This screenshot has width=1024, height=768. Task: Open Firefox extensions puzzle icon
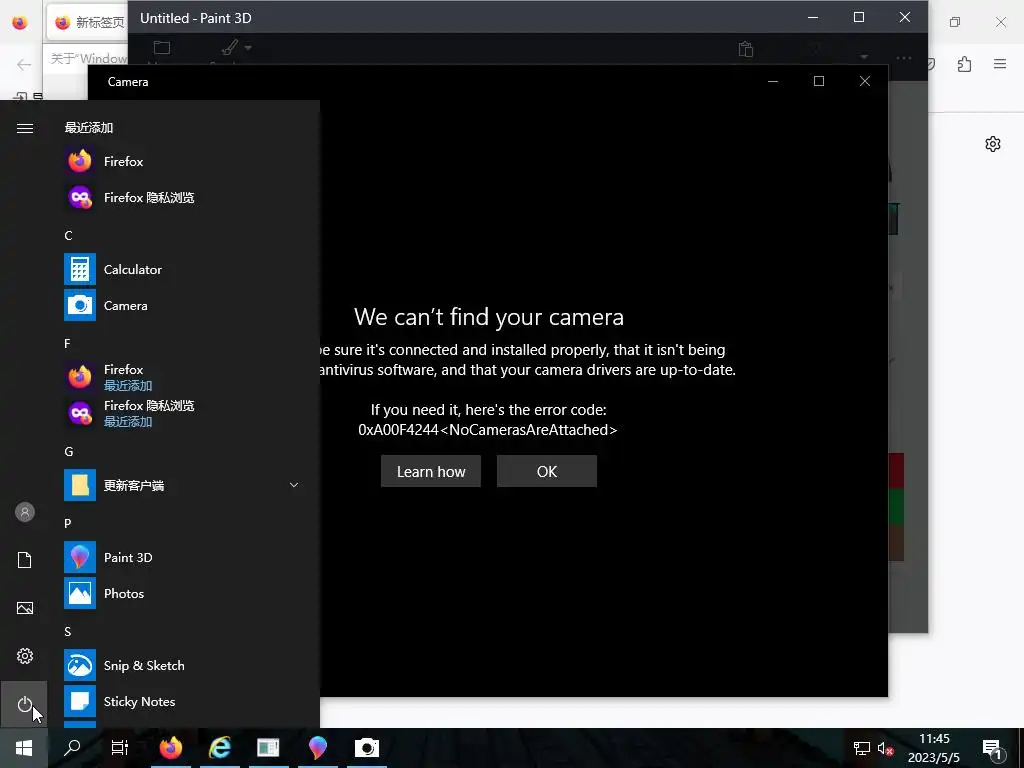(965, 64)
